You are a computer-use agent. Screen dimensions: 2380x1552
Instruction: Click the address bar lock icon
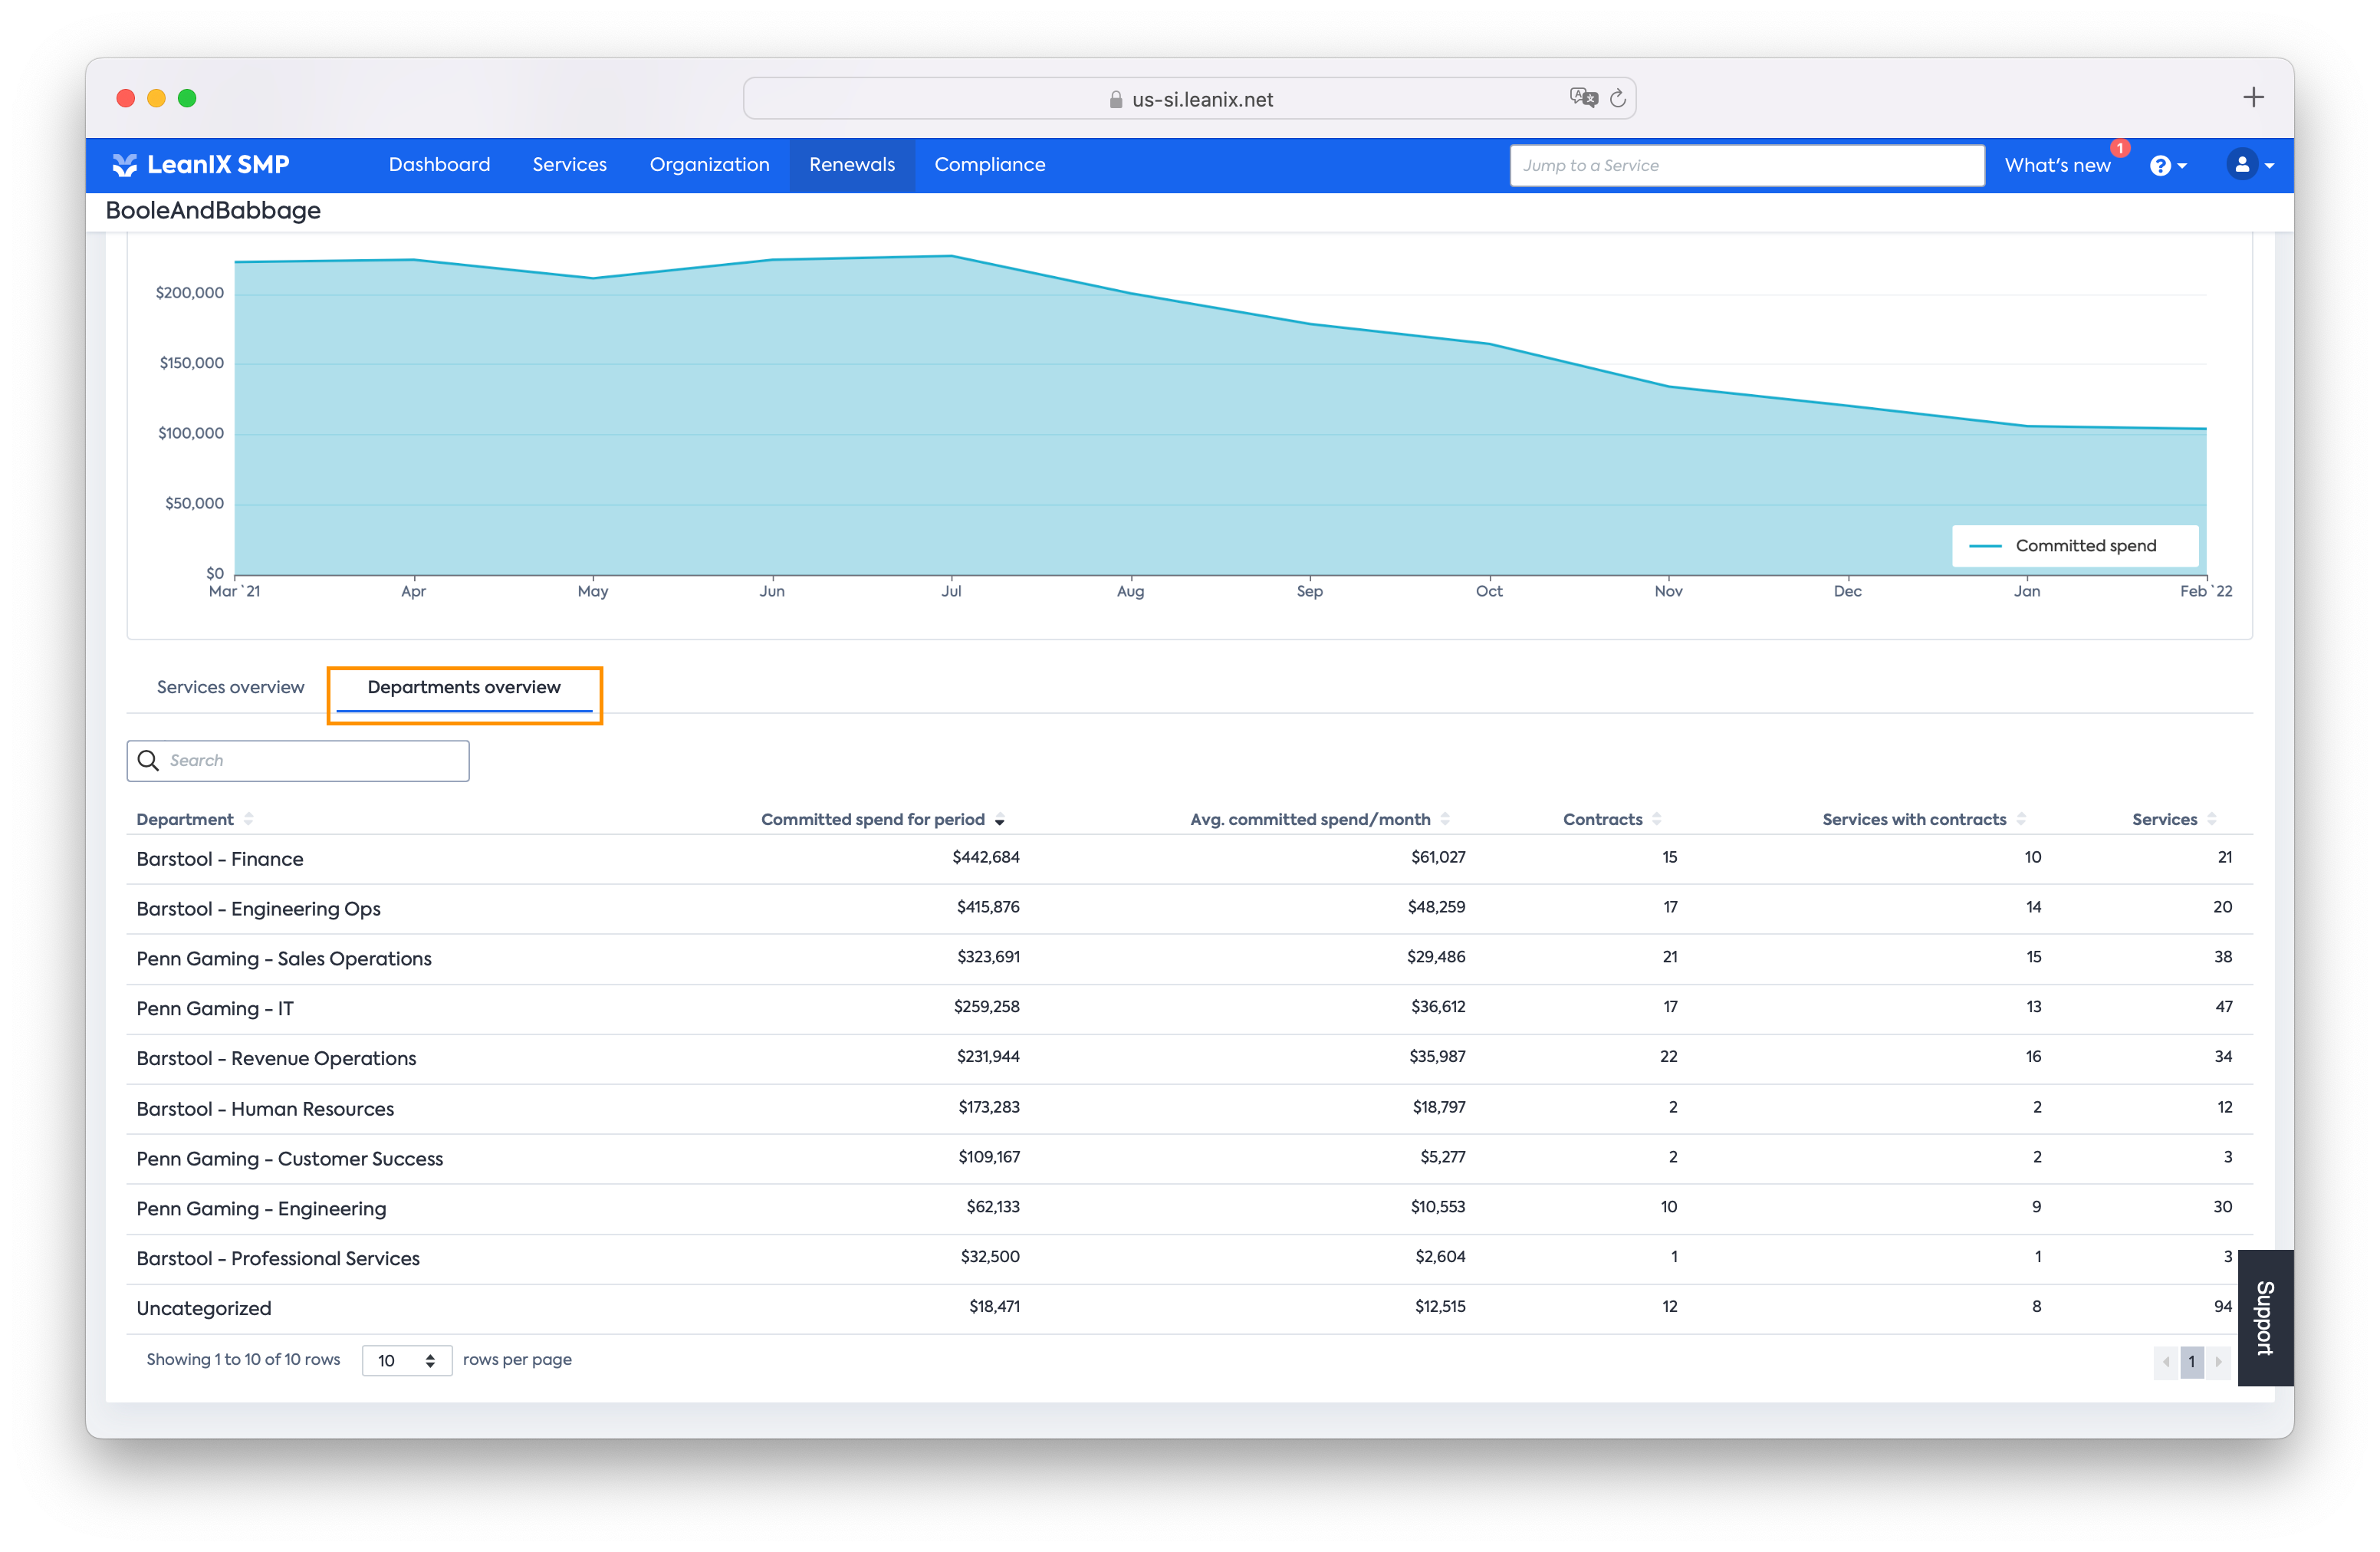coord(1116,99)
